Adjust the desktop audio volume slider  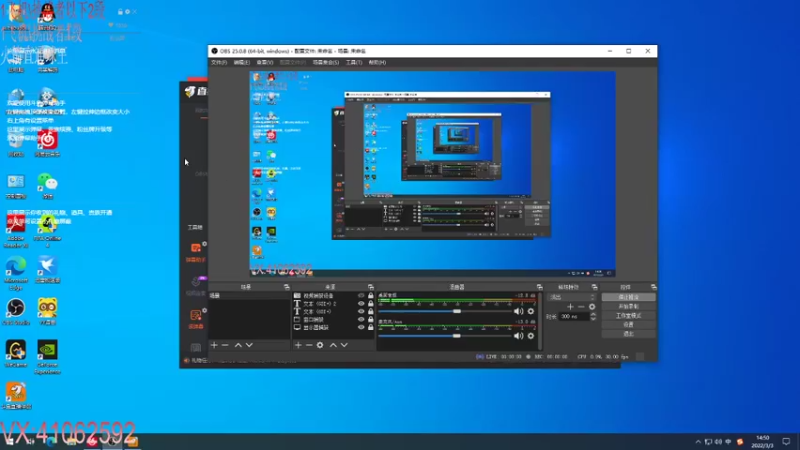coord(457,311)
